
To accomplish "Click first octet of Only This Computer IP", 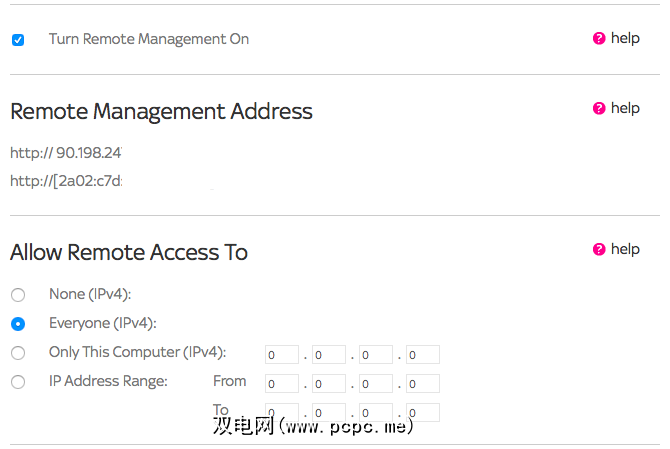I will click(x=282, y=355).
